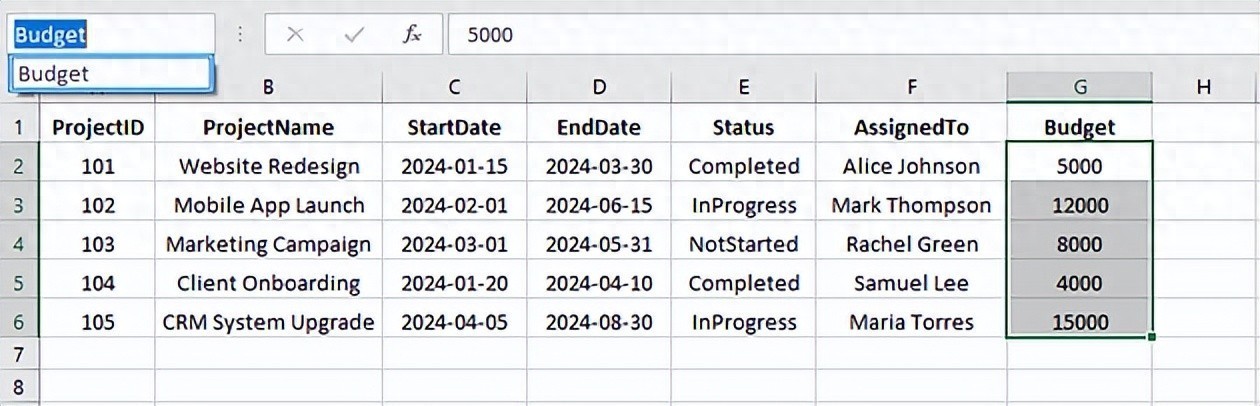Select the Website Redesign cell
The width and height of the screenshot is (1260, 406).
tap(268, 166)
